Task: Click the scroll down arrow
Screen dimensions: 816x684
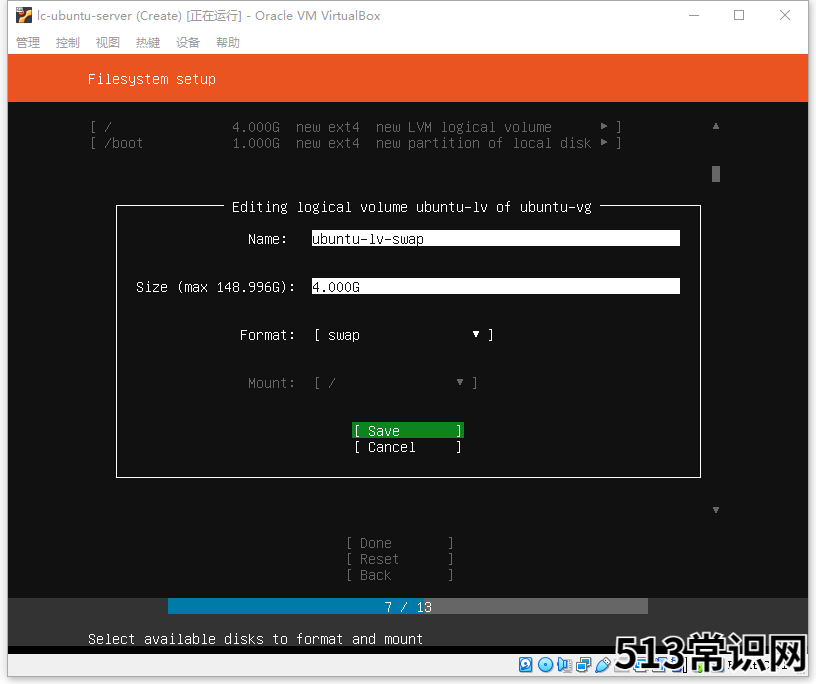Action: [x=716, y=510]
